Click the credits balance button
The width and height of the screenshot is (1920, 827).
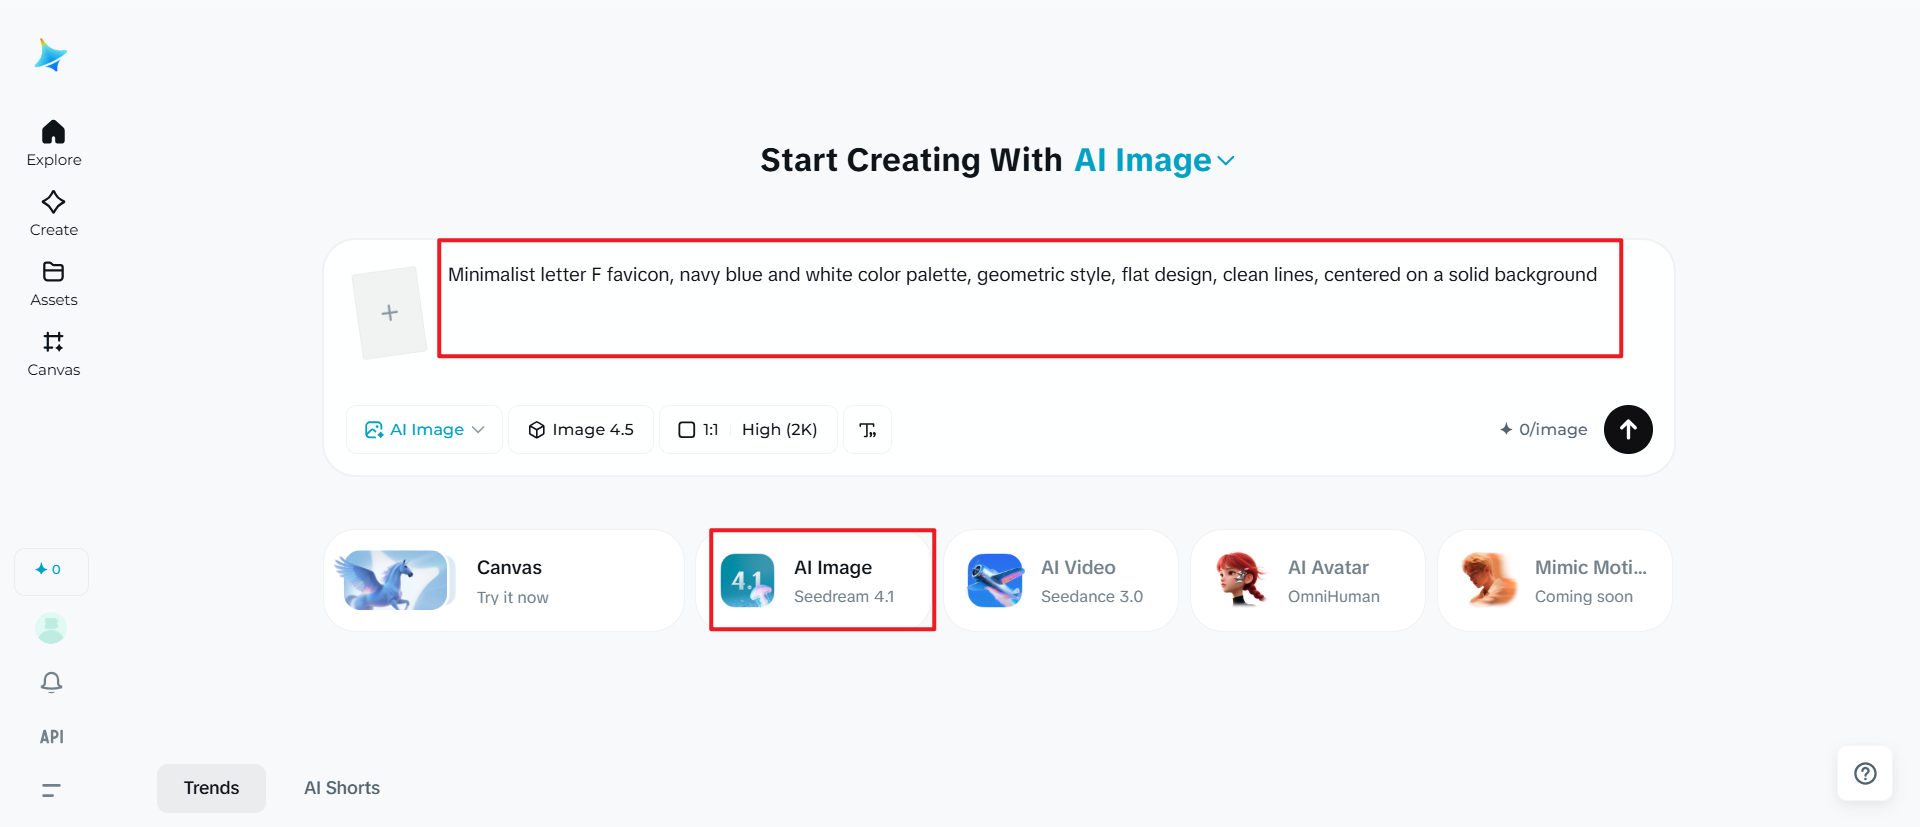pos(51,570)
